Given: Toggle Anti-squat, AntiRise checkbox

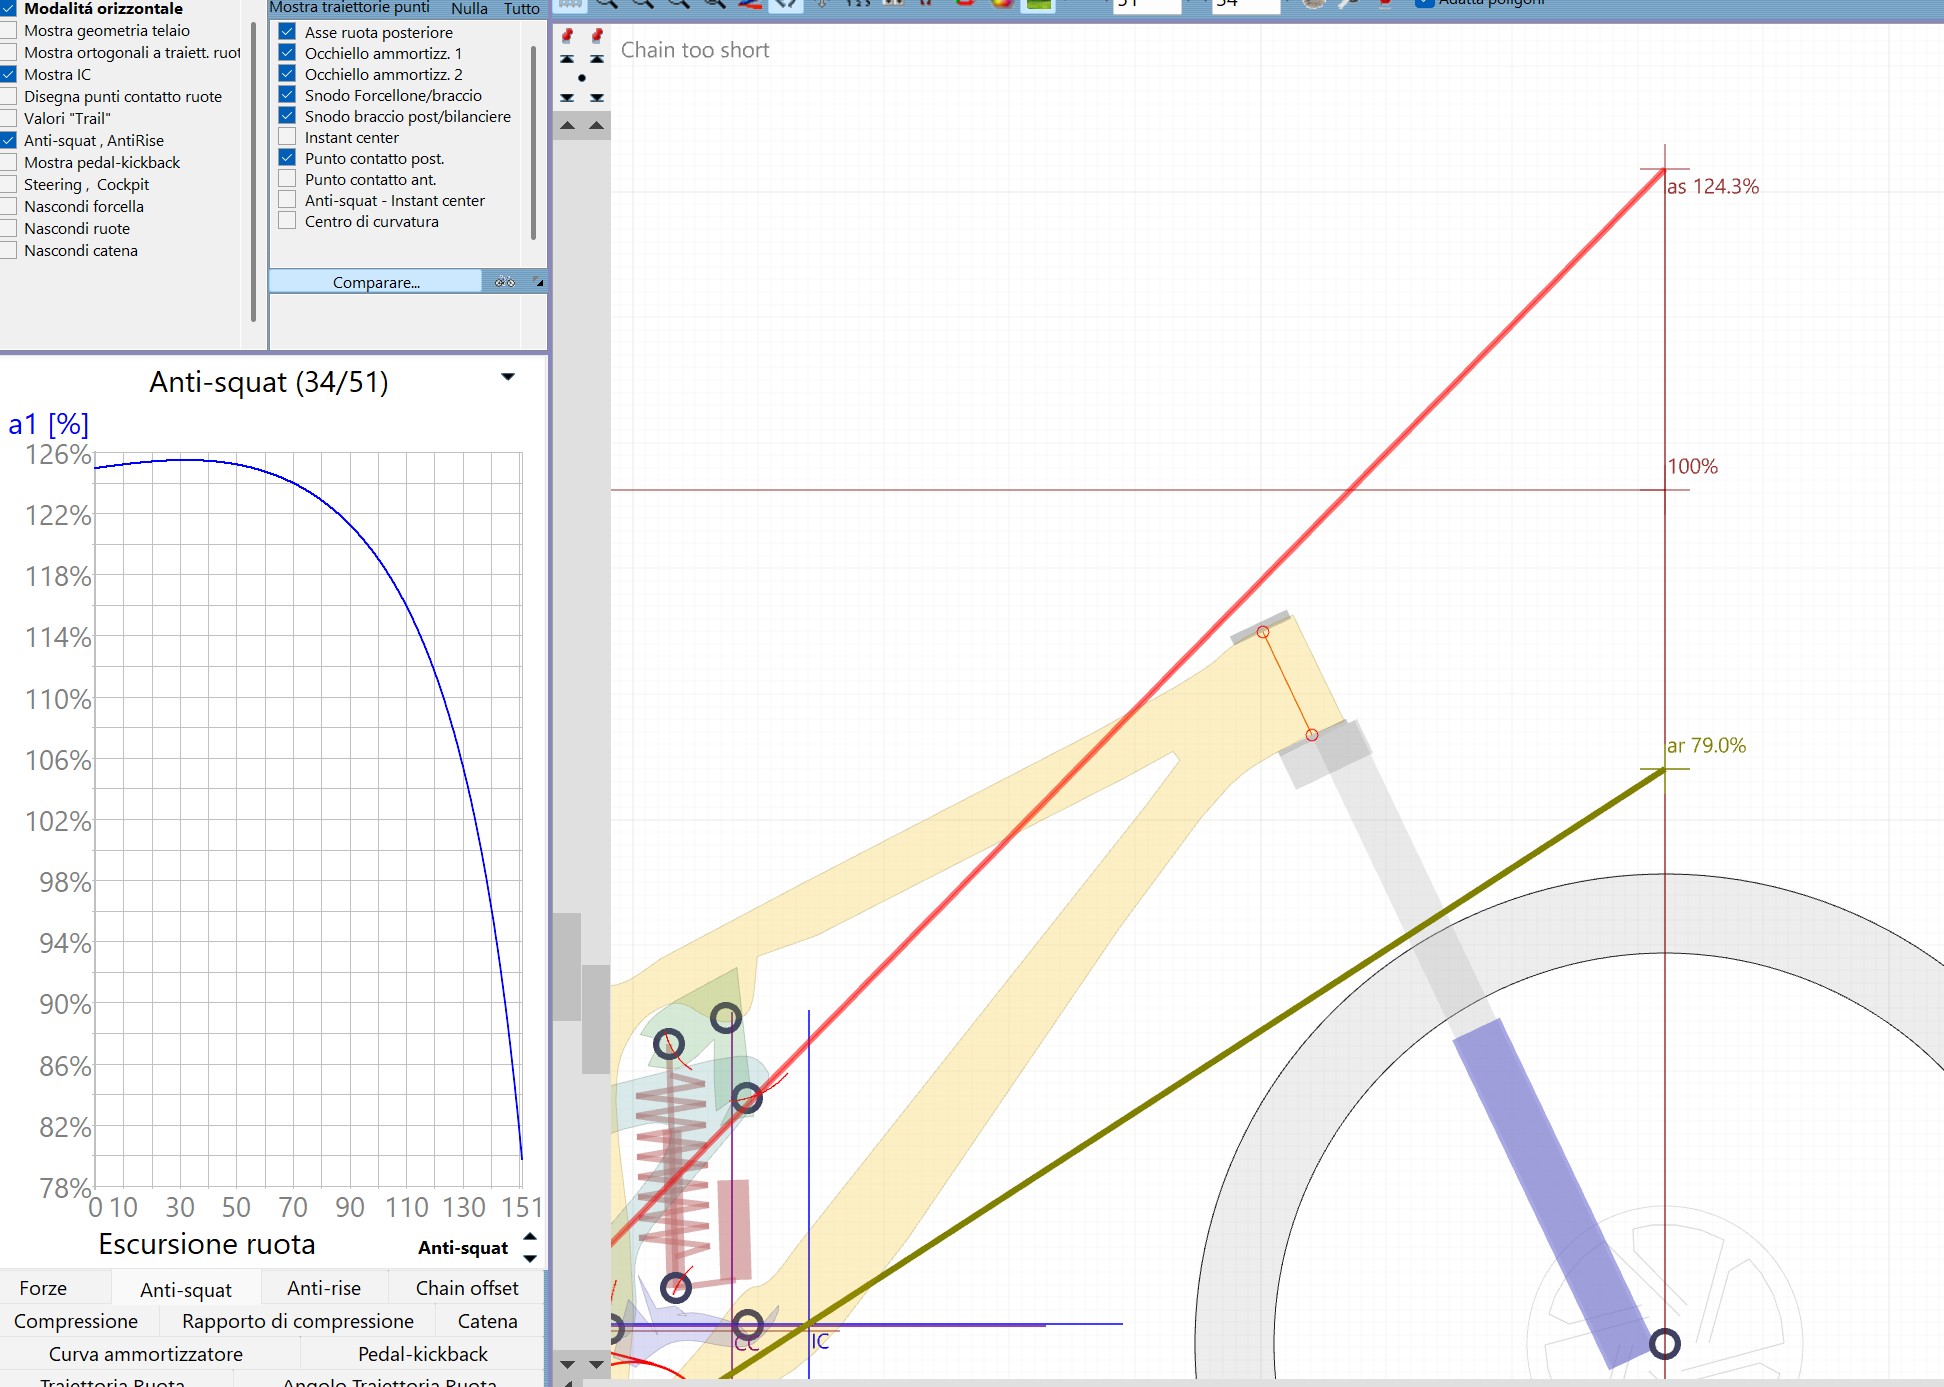Looking at the screenshot, I should click(8, 140).
